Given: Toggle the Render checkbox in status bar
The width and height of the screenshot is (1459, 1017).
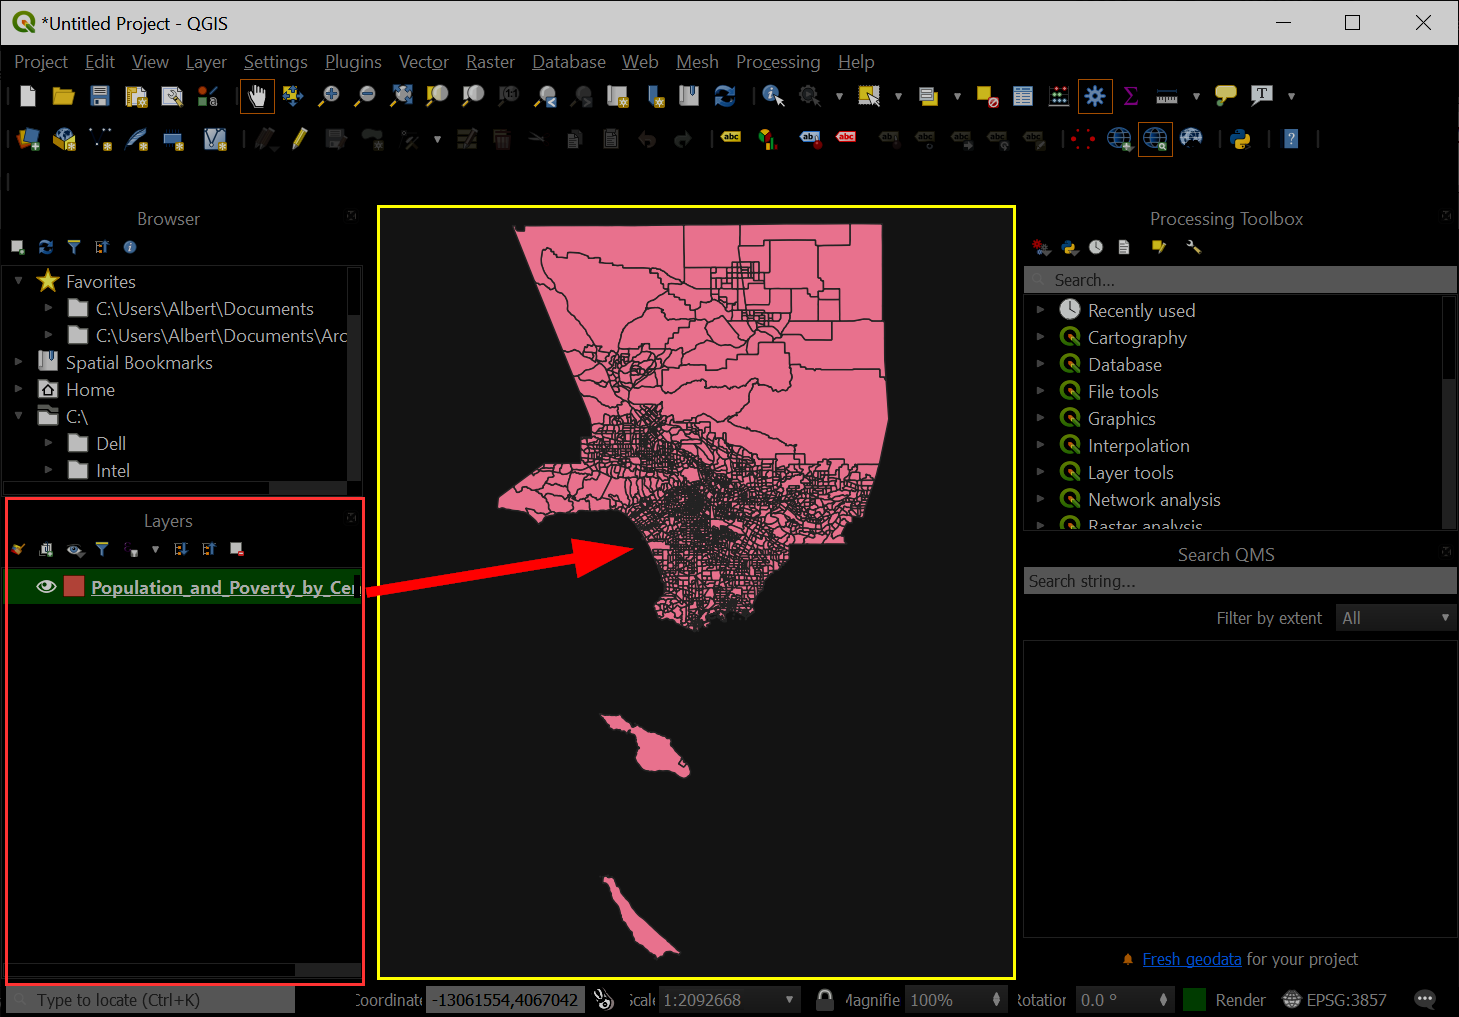Looking at the screenshot, I should tap(1194, 999).
